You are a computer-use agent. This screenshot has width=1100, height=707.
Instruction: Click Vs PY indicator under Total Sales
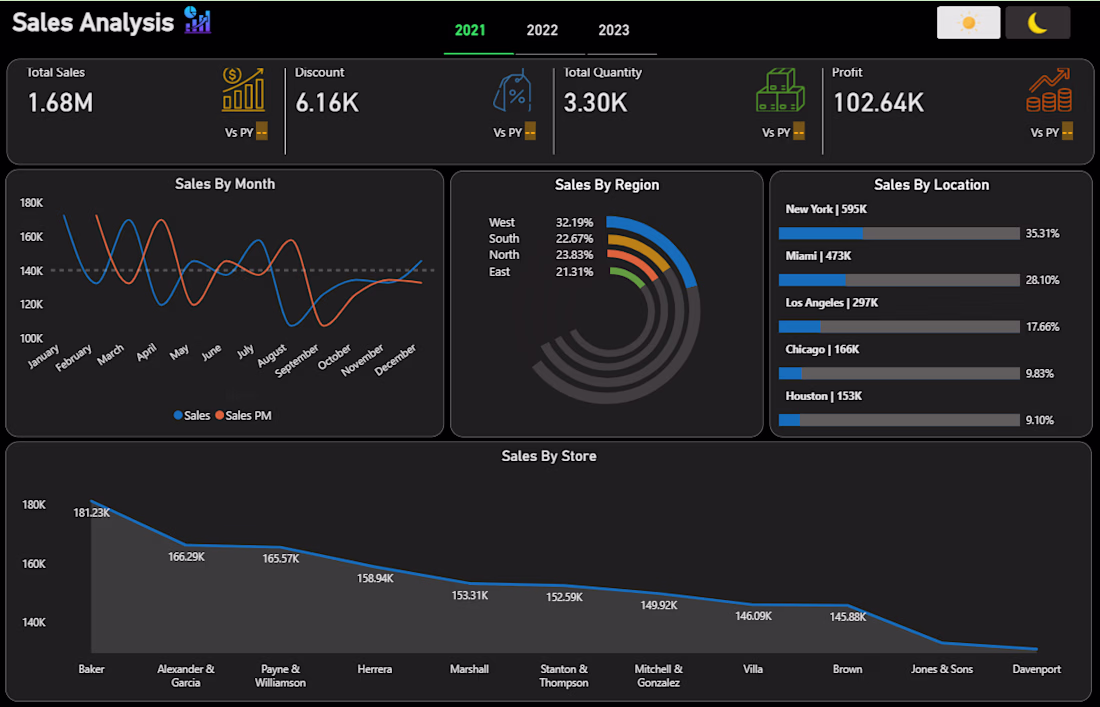pyautogui.click(x=246, y=132)
